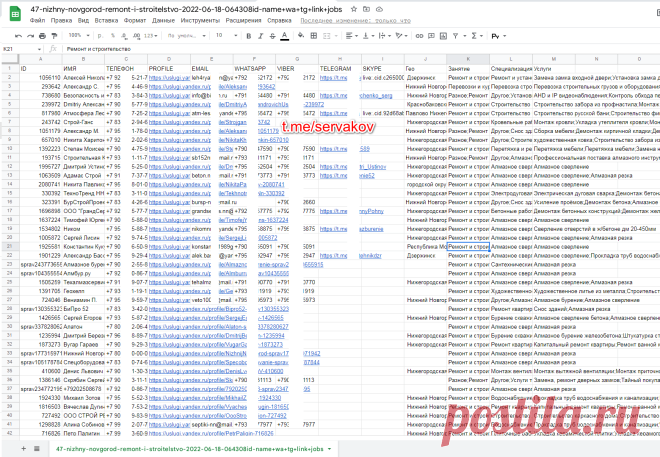Toggle strikethrough formatting icon
The width and height of the screenshot is (660, 457).
tap(272, 36)
